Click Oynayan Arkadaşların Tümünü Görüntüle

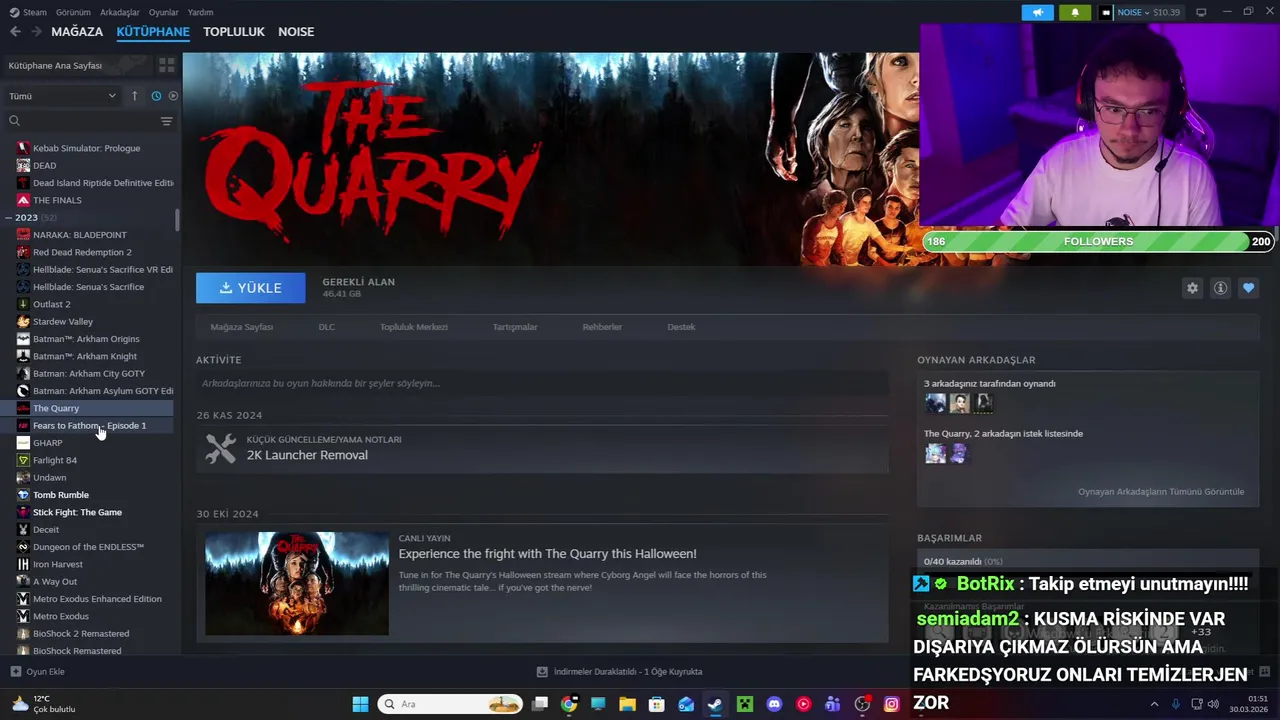(x=1161, y=492)
